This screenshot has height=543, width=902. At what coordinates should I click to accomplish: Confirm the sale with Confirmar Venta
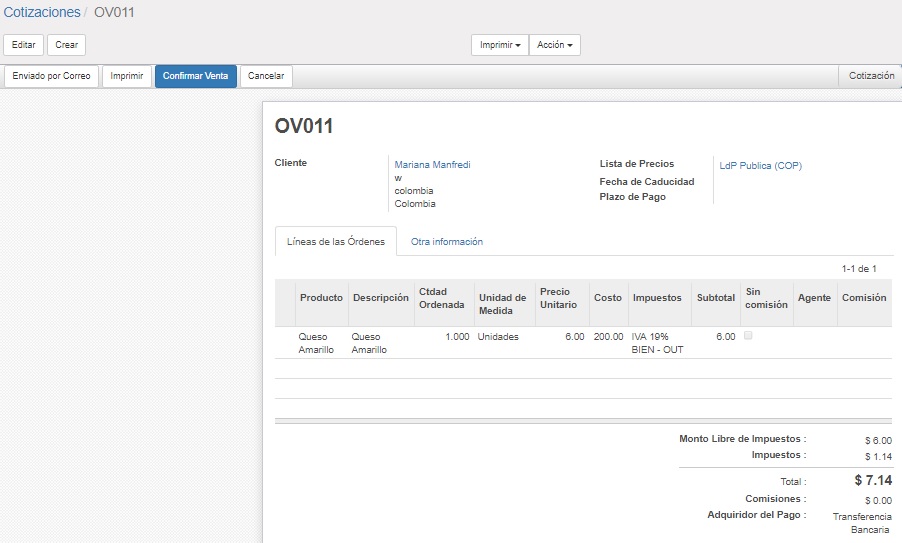tap(195, 76)
